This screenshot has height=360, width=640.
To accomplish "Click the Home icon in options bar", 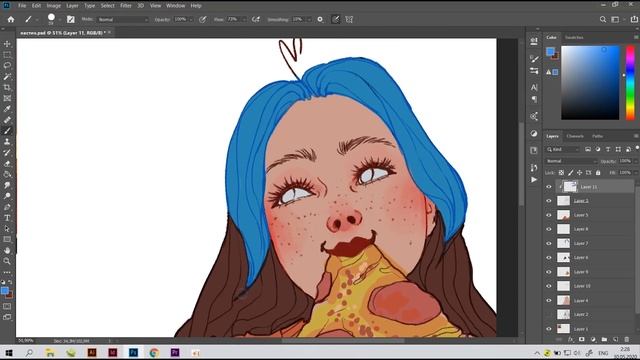I will tap(11, 19).
